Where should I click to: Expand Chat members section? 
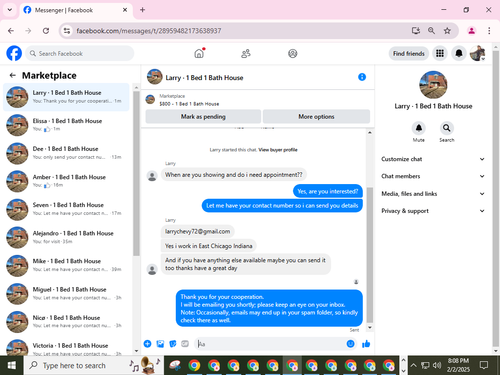(x=433, y=176)
